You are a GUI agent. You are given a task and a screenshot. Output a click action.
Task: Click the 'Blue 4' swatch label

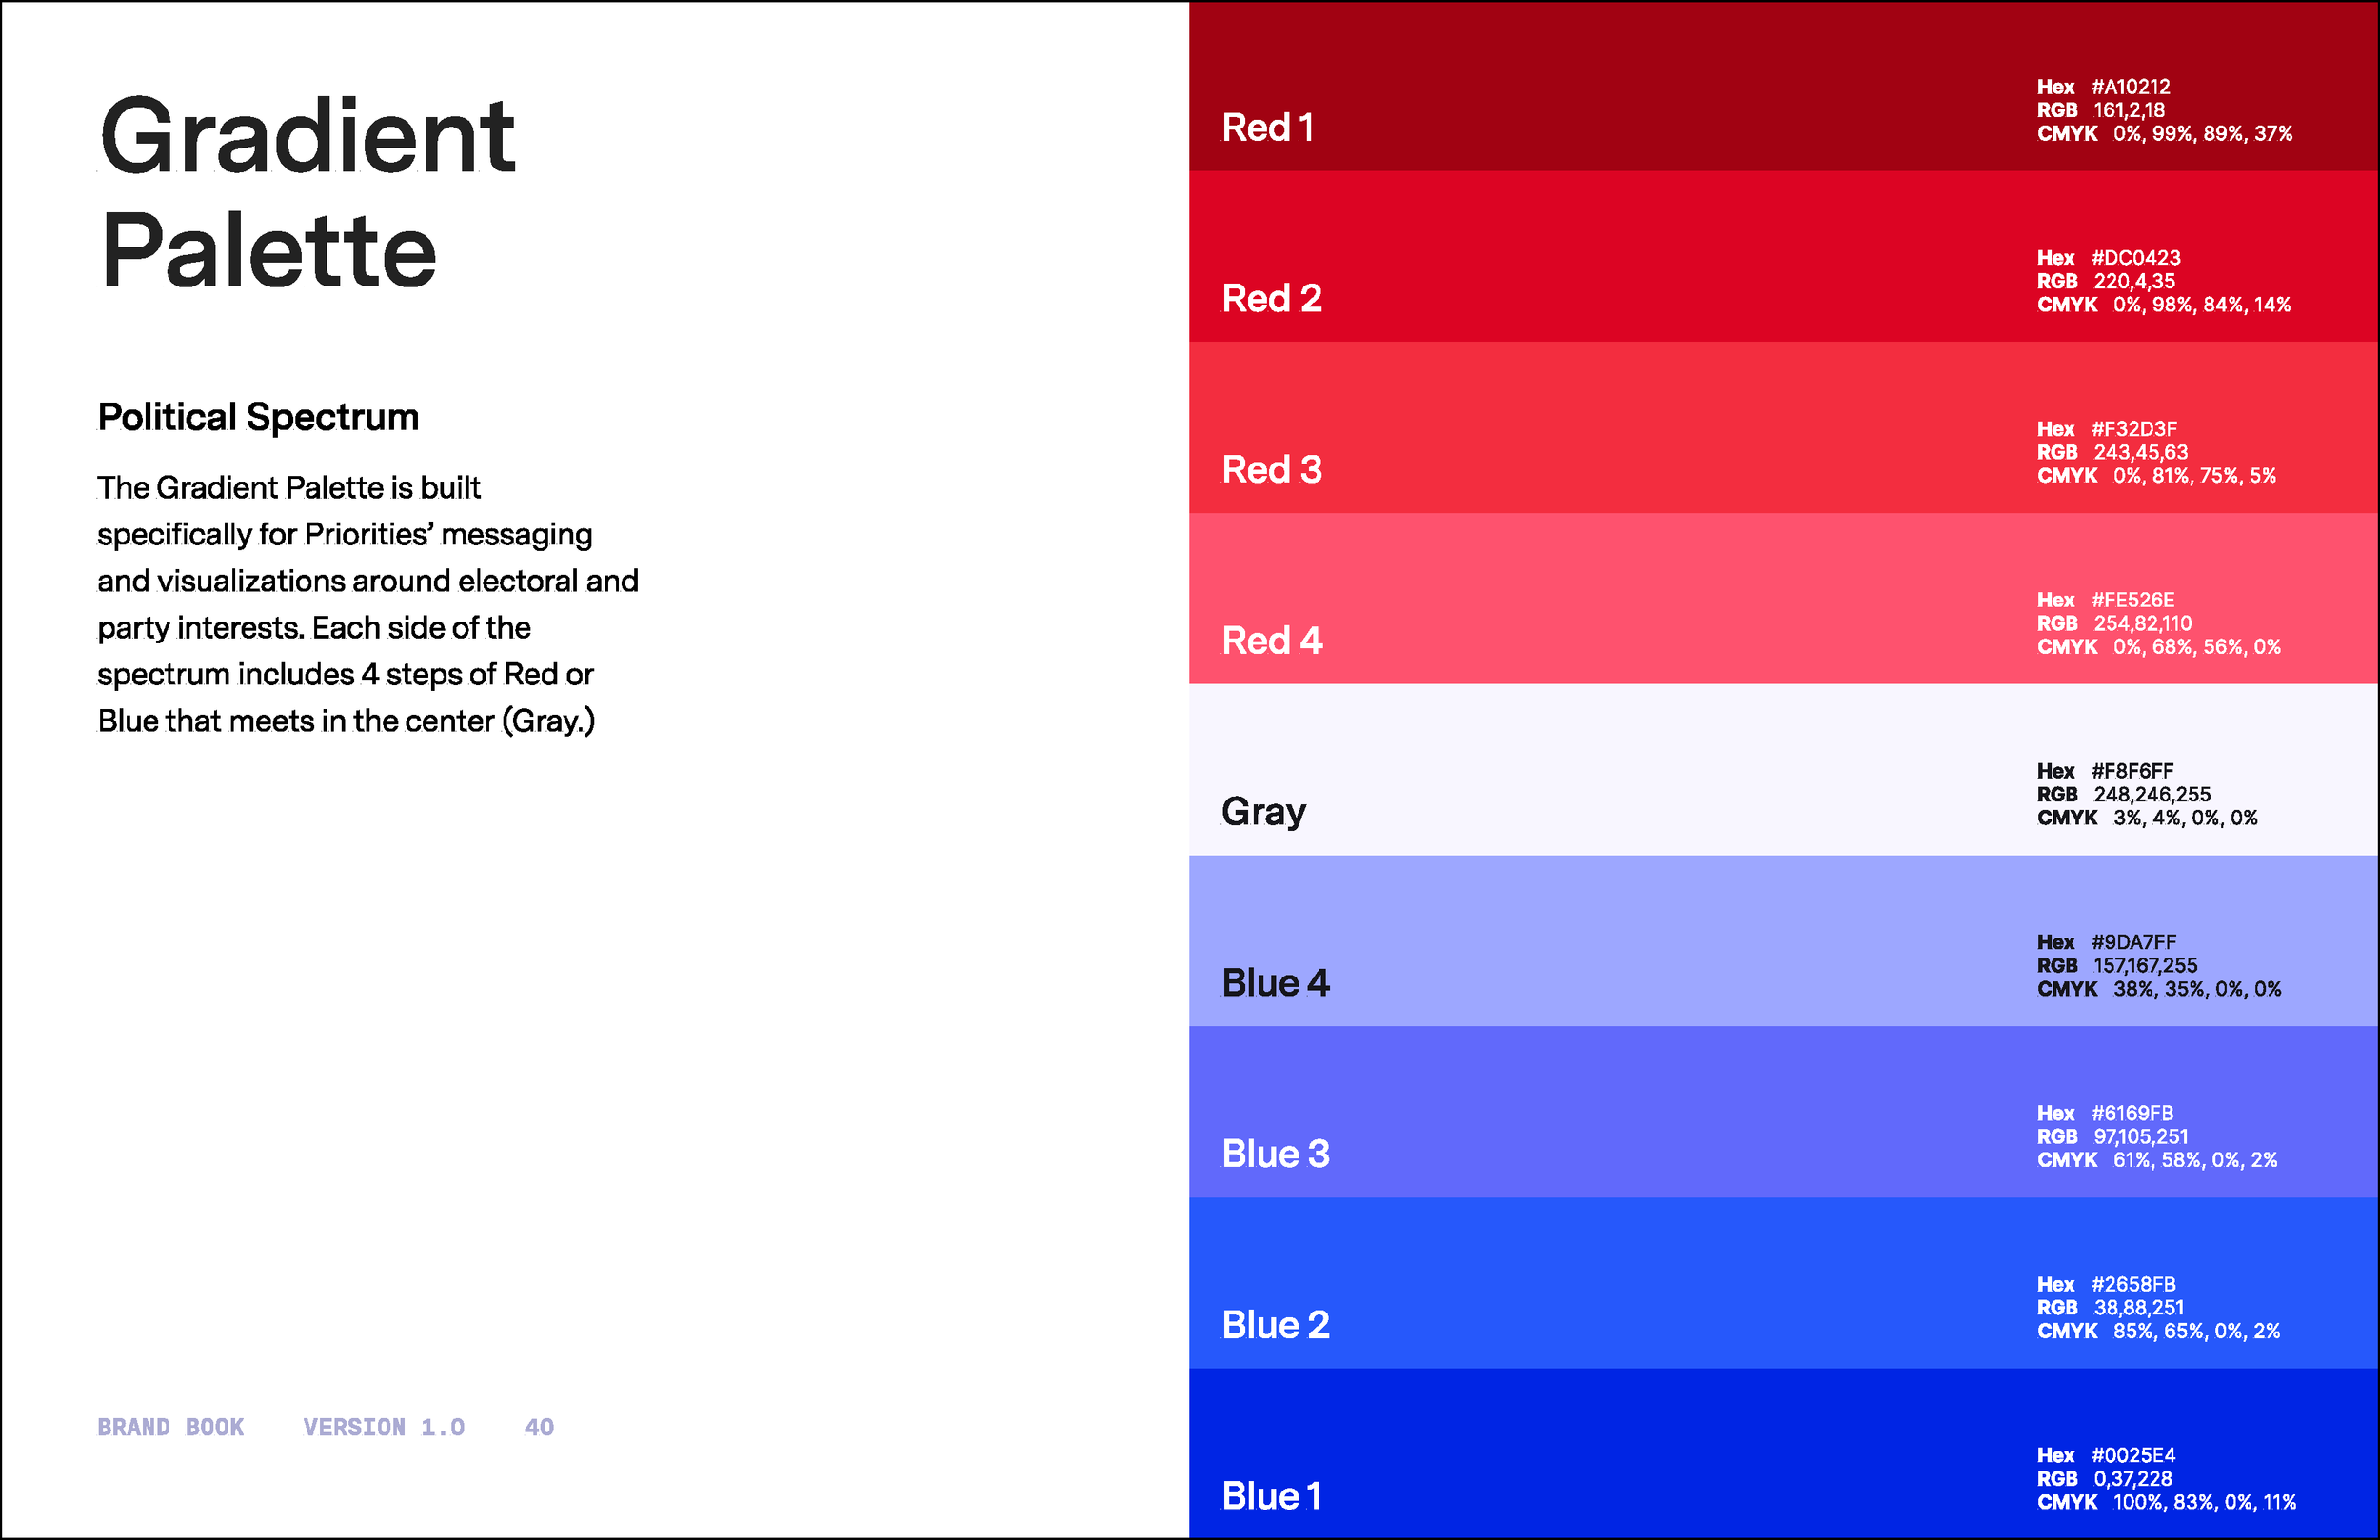tap(1276, 983)
